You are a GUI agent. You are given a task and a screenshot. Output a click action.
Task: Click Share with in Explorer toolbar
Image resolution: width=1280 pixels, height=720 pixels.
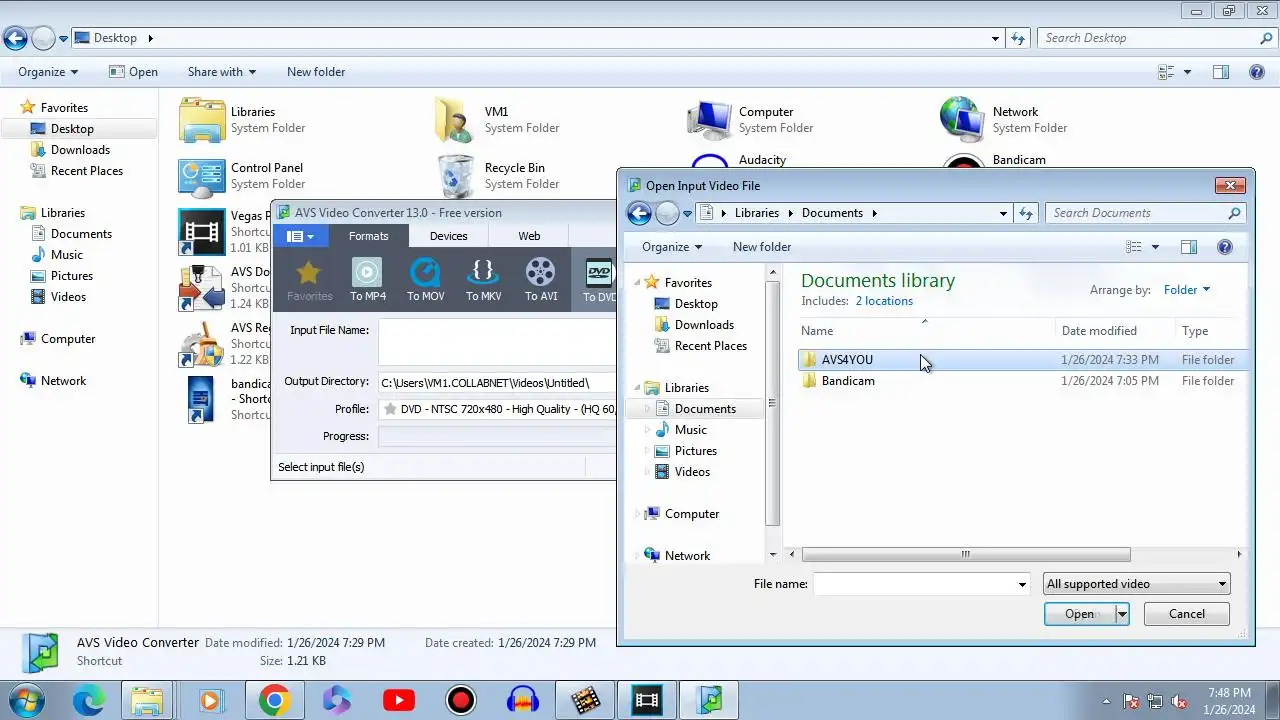point(222,72)
